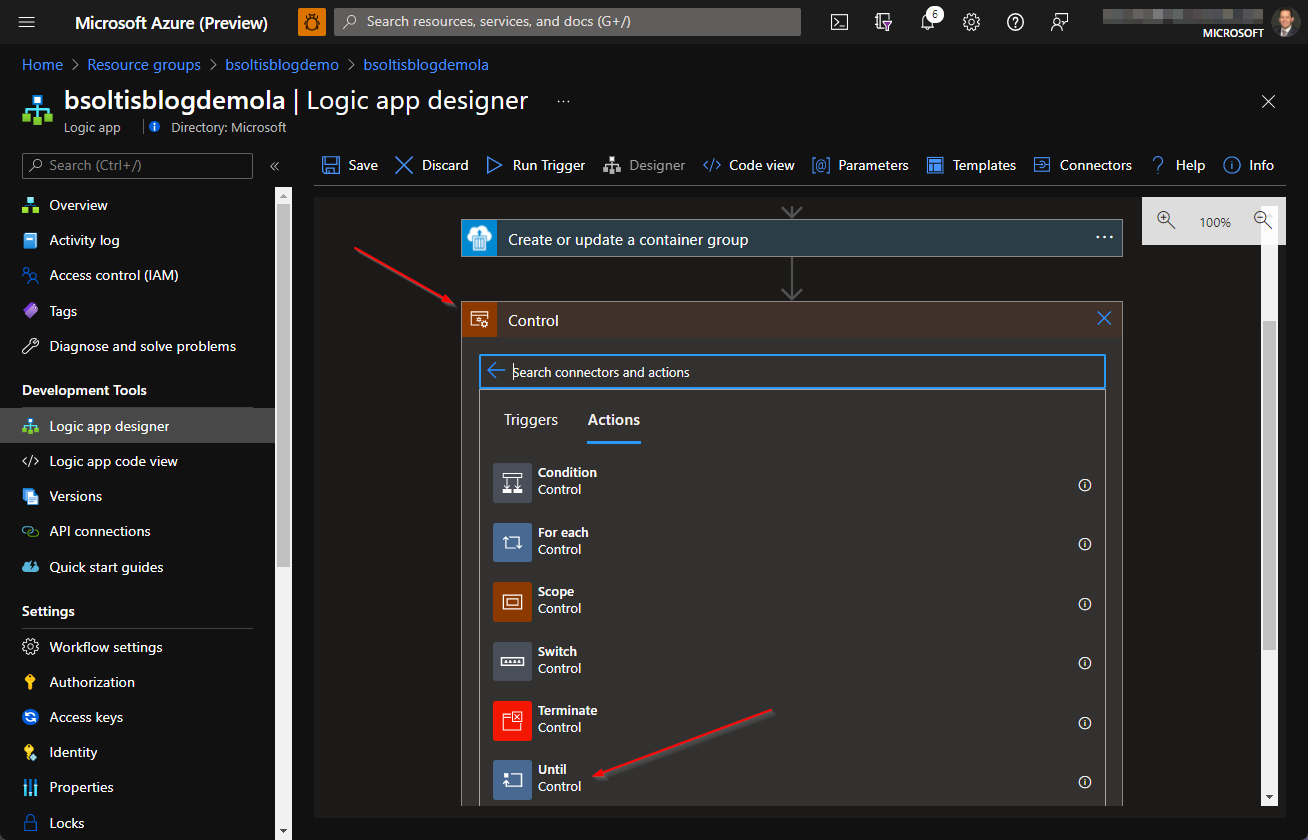Click the orange bug report icon

pos(312,22)
